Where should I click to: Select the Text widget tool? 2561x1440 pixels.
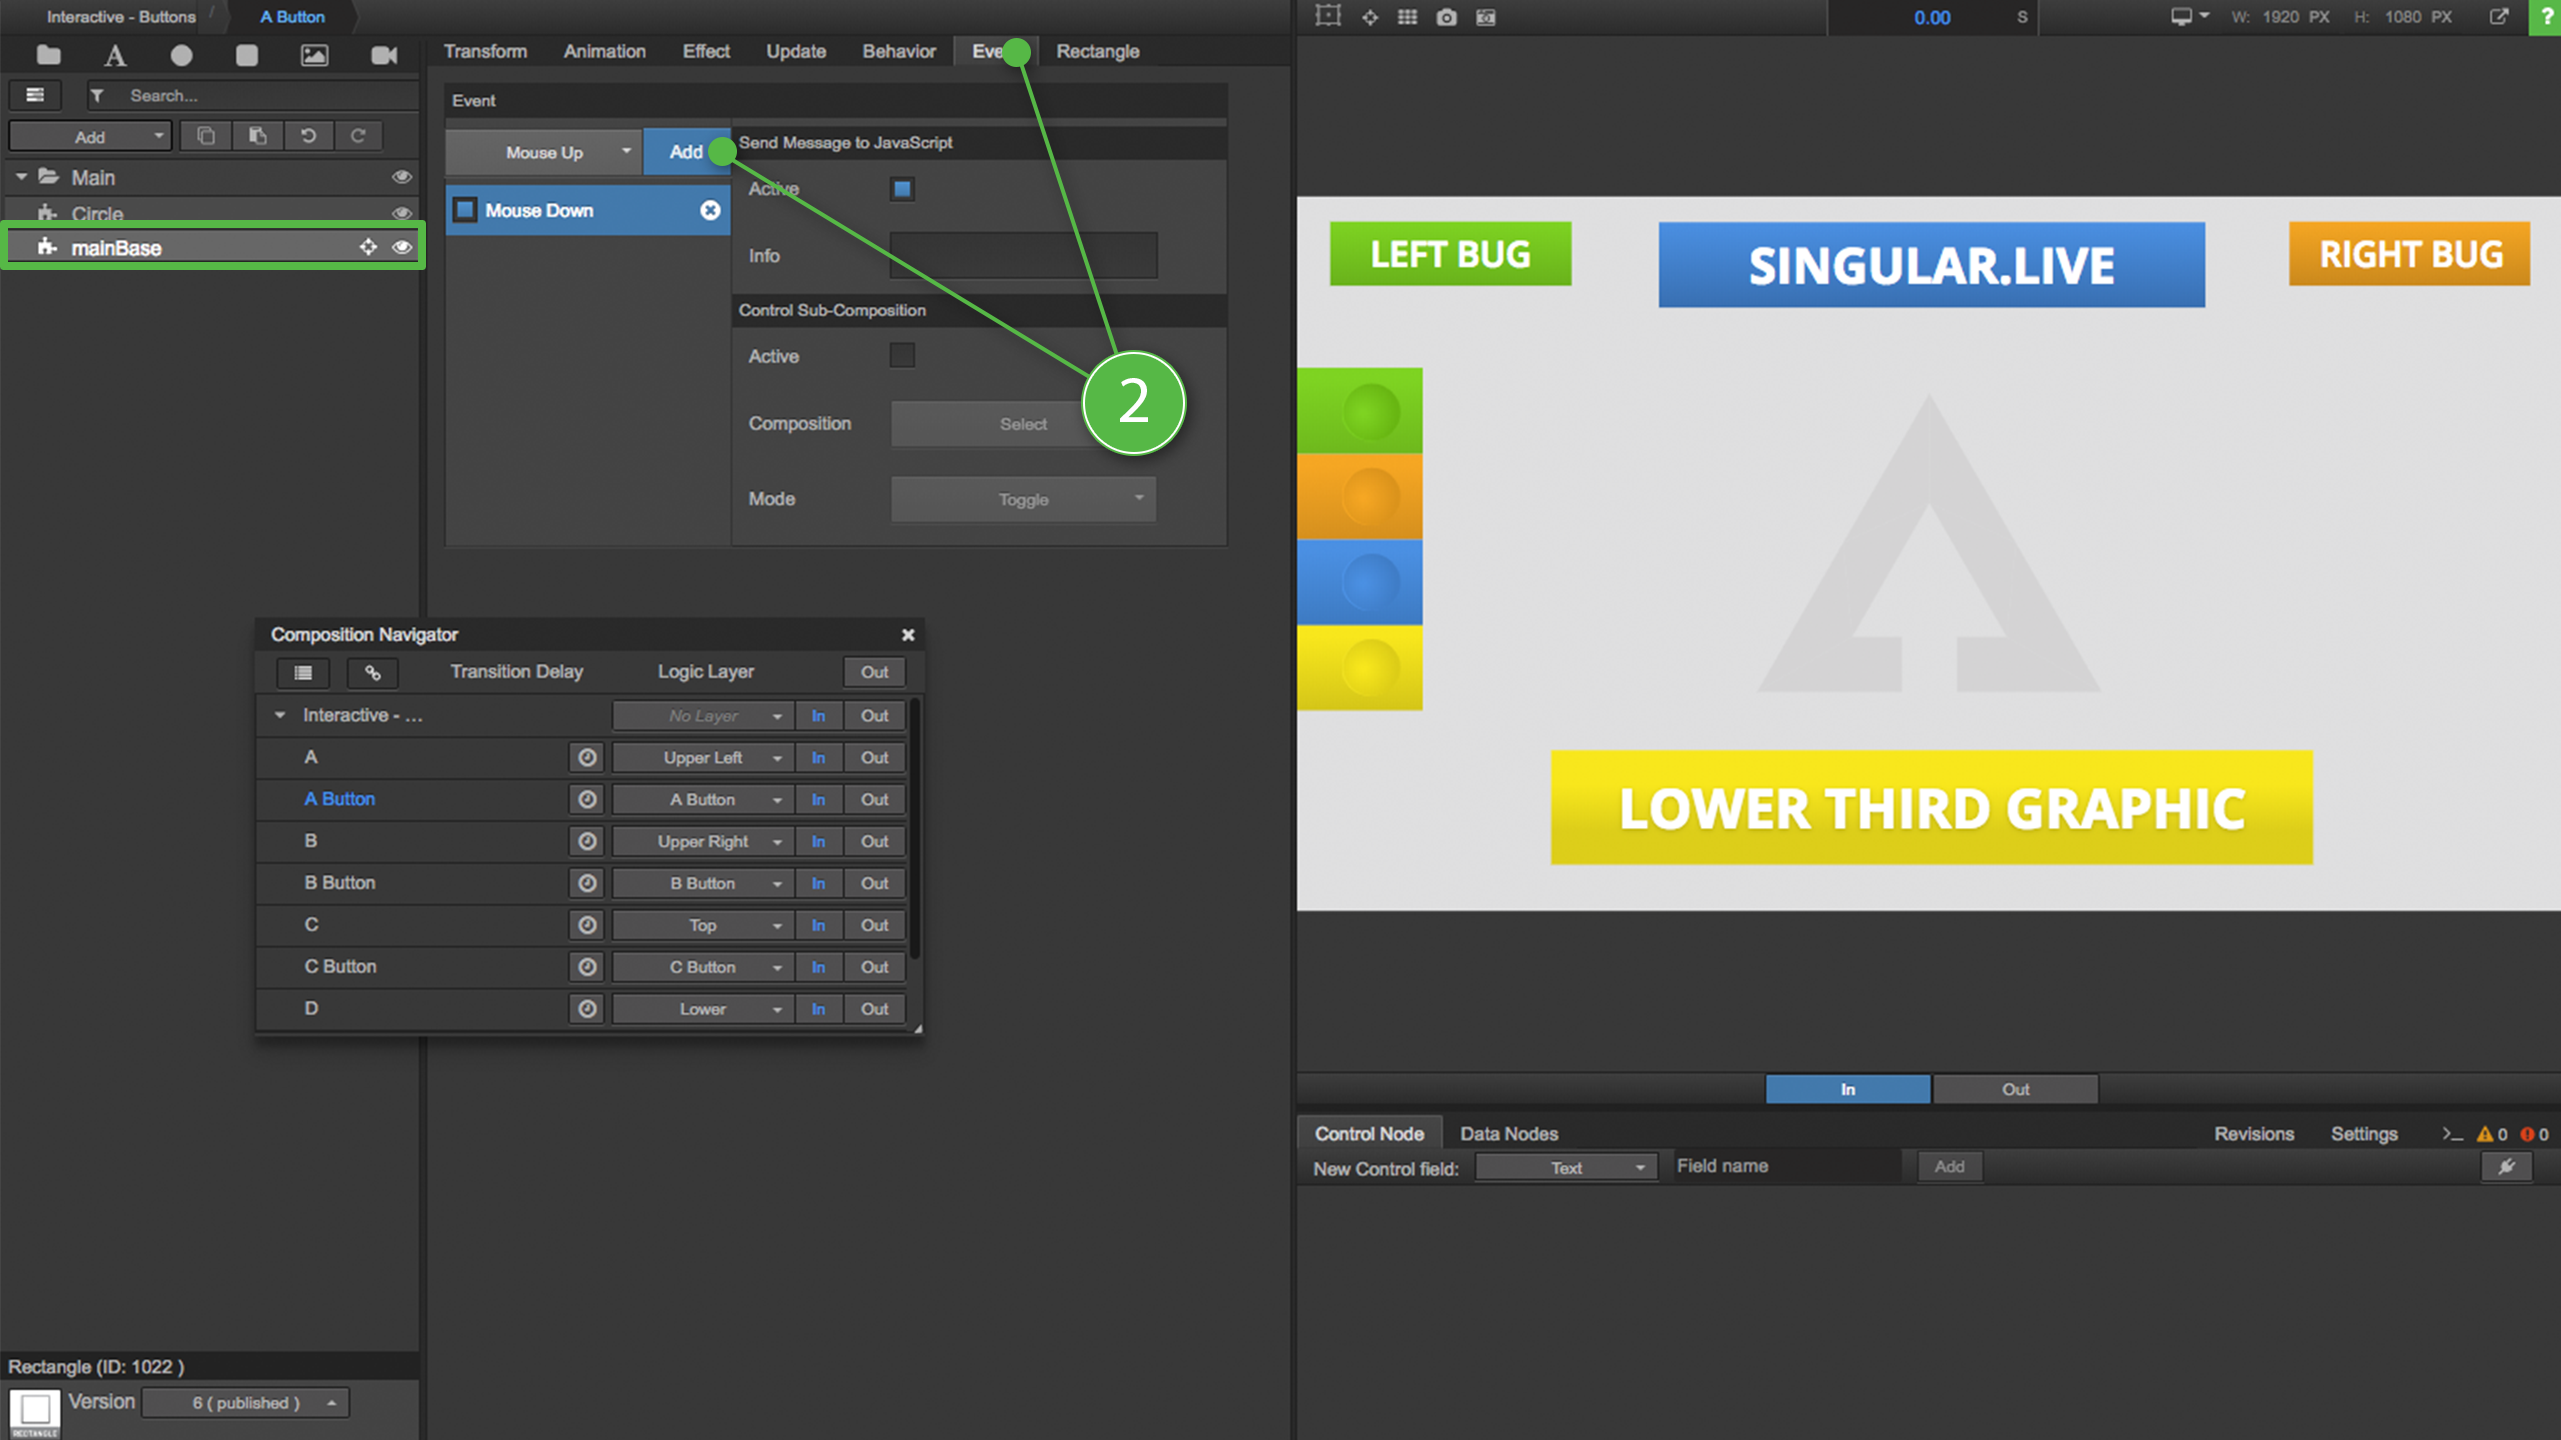tap(115, 55)
